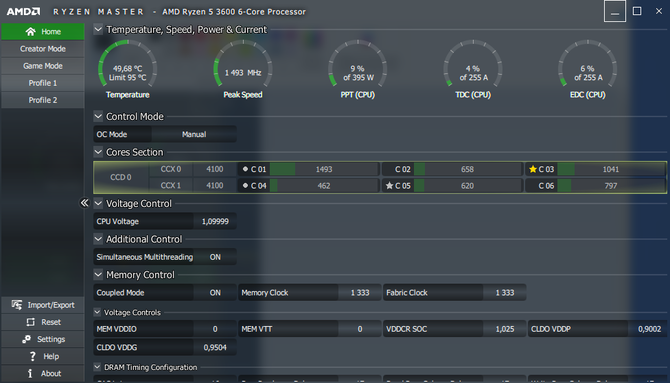
Task: Click the Memory Clock value 1 333
Action: point(360,293)
